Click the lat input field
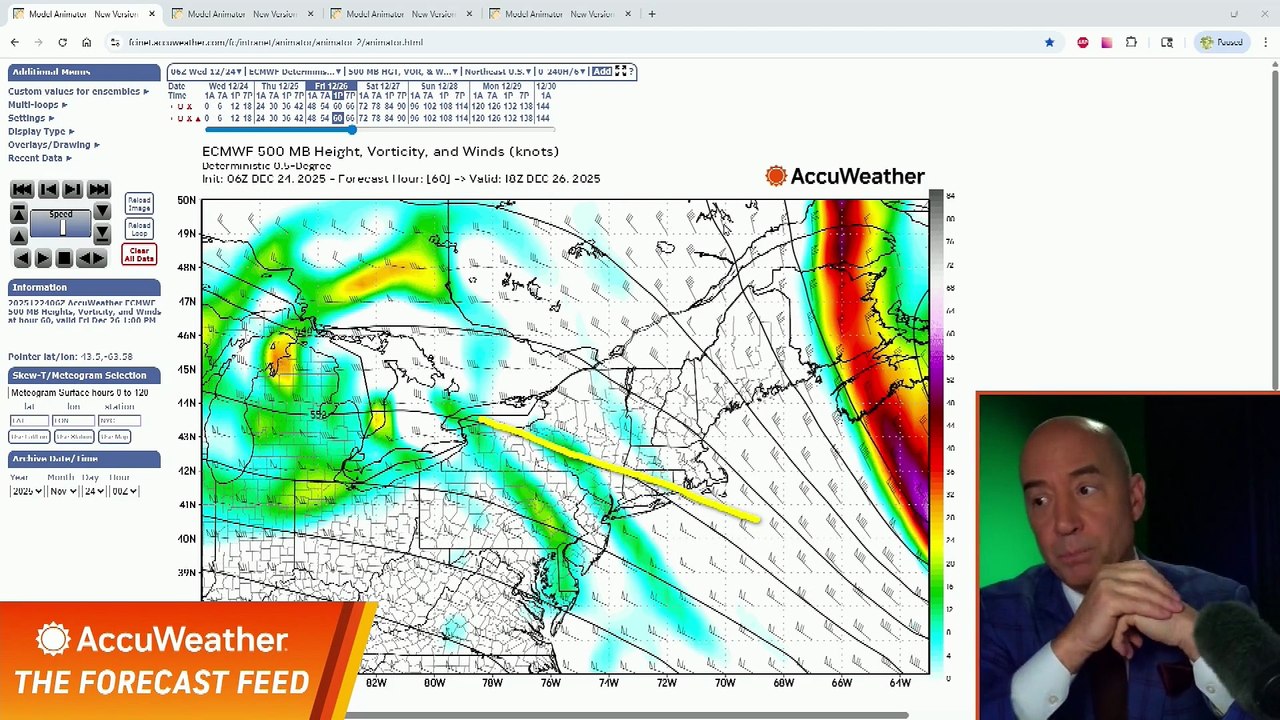Screen dimensions: 1280x720 pyautogui.click(x=29, y=421)
